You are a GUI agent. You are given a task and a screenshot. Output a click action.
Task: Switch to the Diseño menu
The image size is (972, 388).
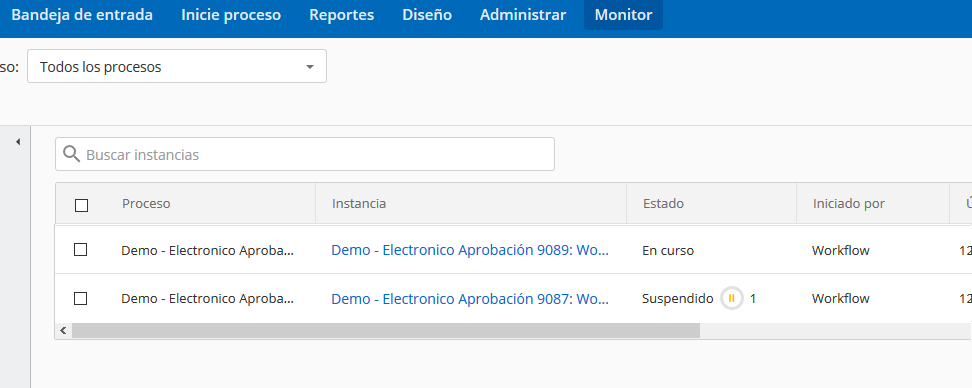coord(427,15)
